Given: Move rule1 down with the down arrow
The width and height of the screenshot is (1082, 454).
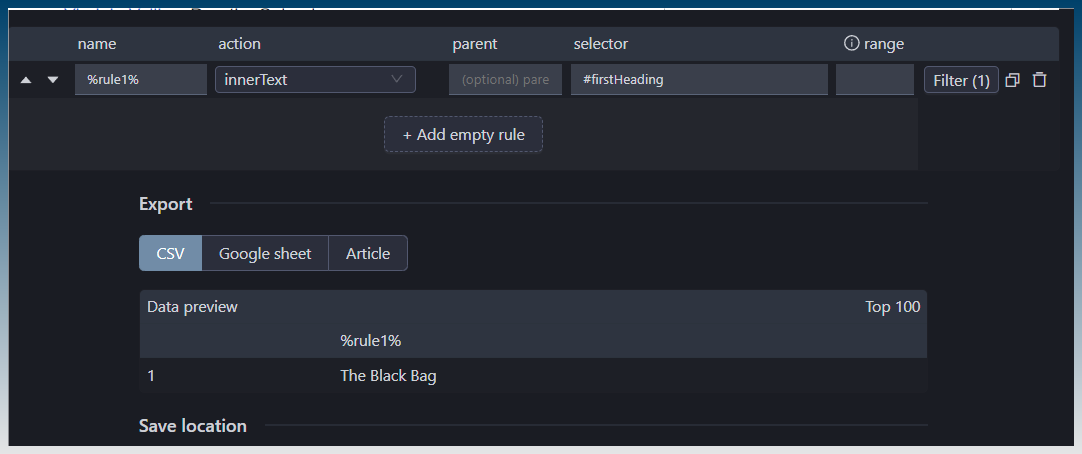Looking at the screenshot, I should pos(53,80).
